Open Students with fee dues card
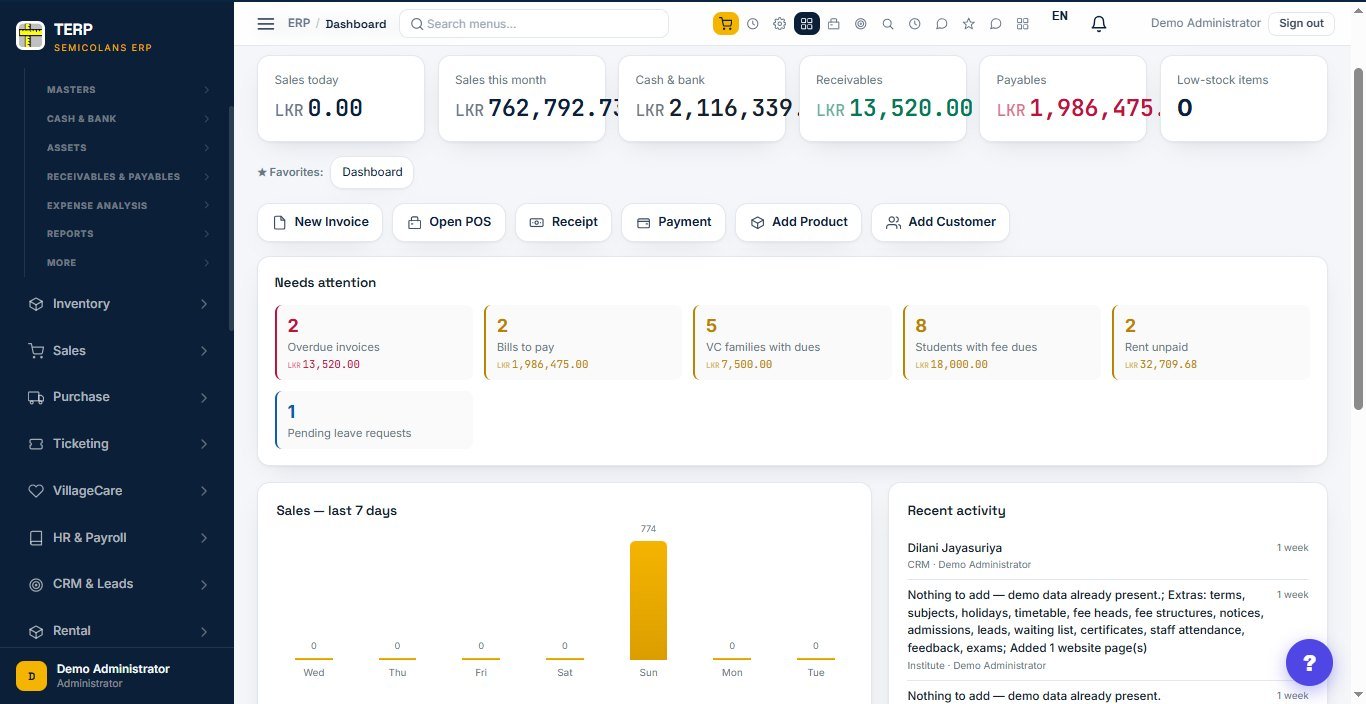 coord(1001,342)
